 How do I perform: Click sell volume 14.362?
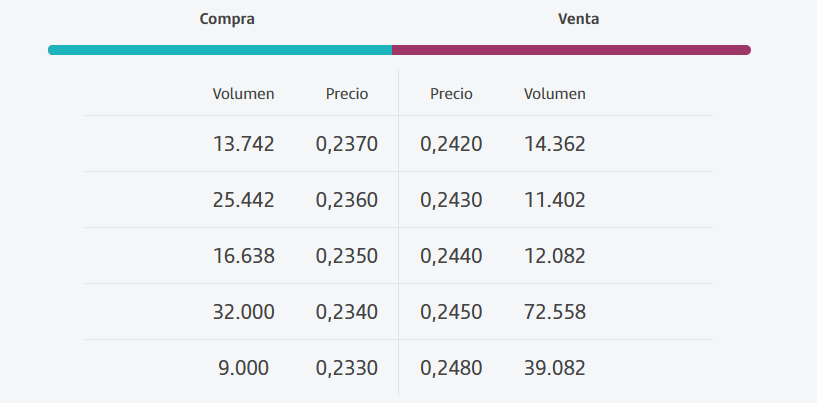555,144
